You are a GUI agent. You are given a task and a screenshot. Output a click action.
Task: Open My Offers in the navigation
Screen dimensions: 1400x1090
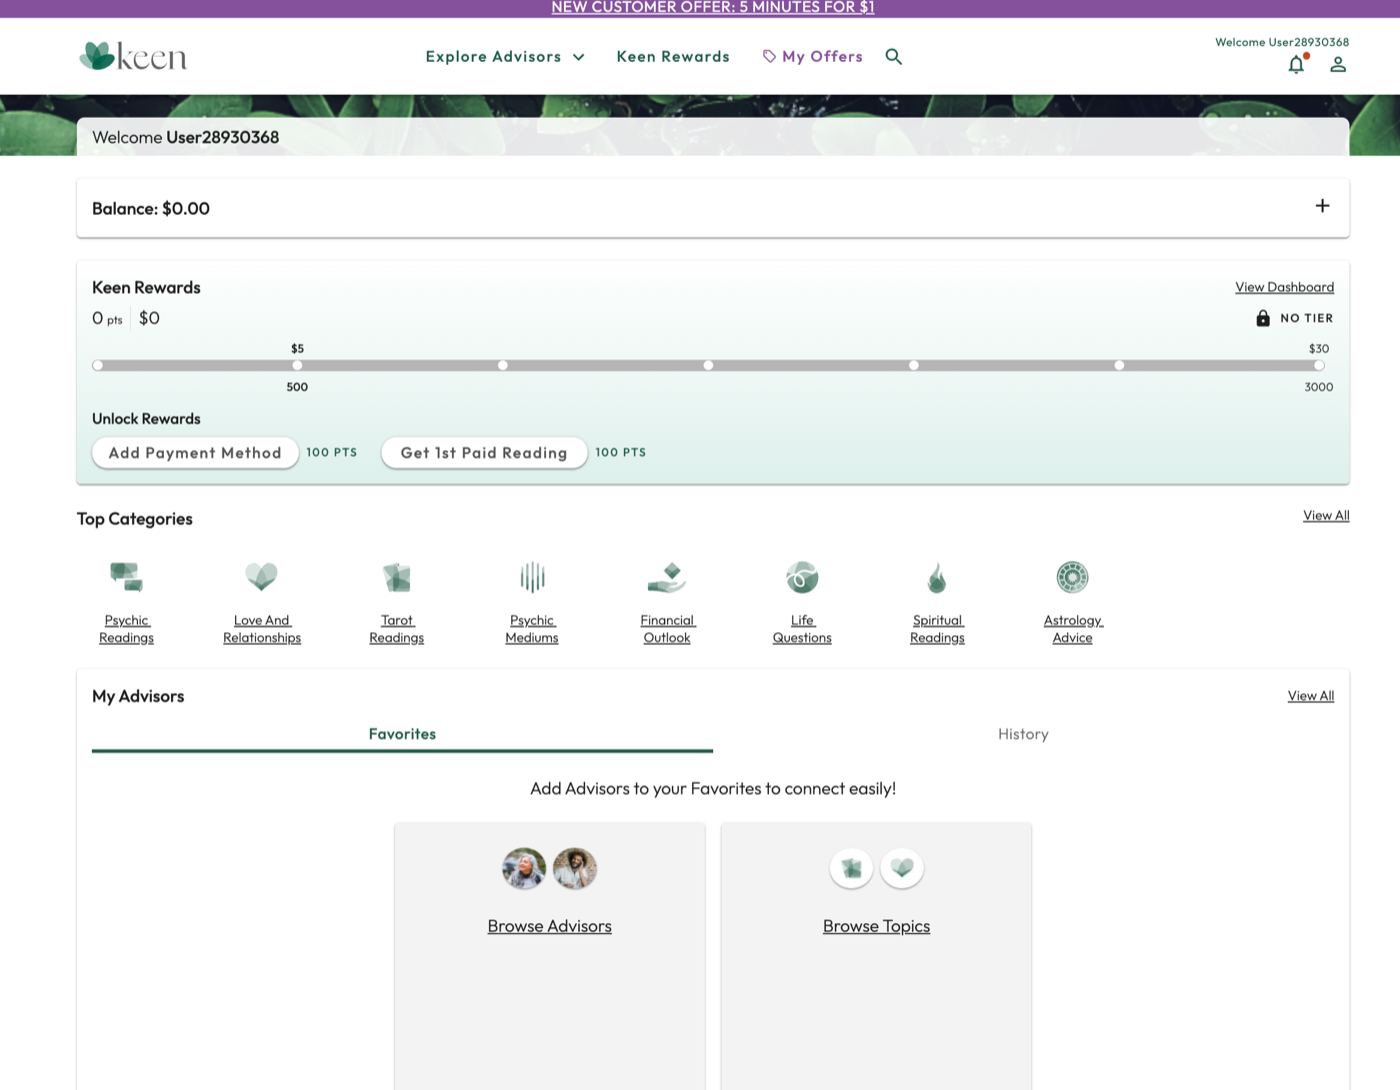(x=813, y=57)
